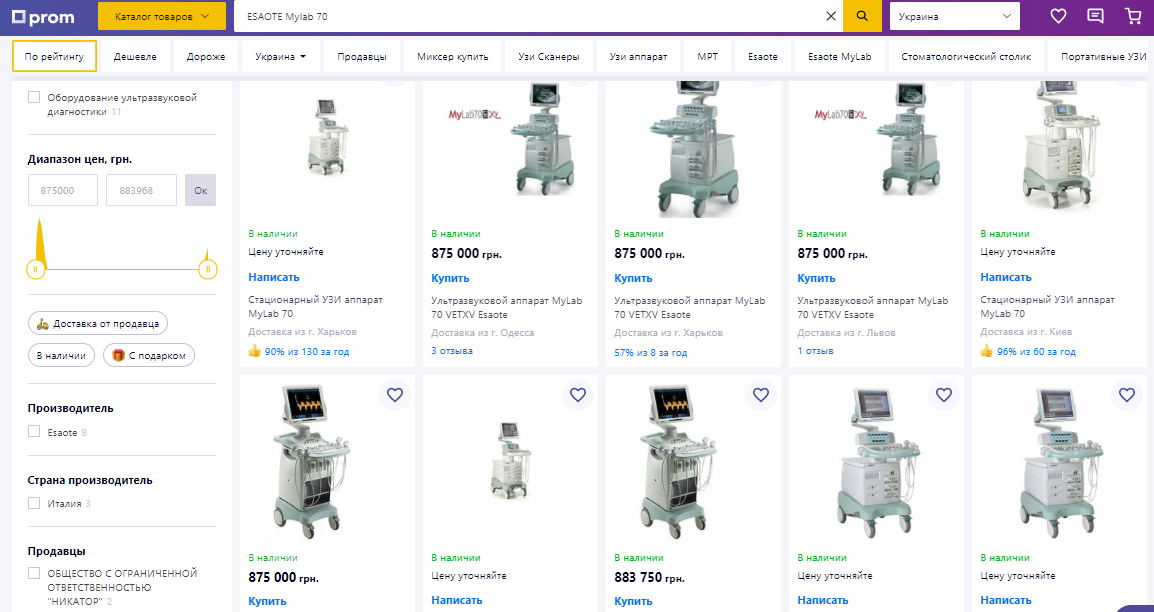Click 'Купить' for the 883 750 грн product
This screenshot has width=1154, height=612.
coord(633,601)
